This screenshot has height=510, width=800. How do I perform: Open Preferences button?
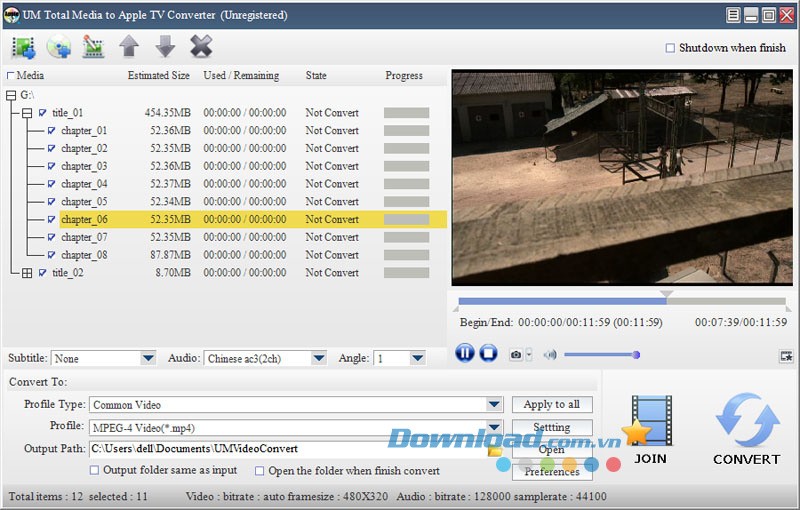(x=552, y=472)
